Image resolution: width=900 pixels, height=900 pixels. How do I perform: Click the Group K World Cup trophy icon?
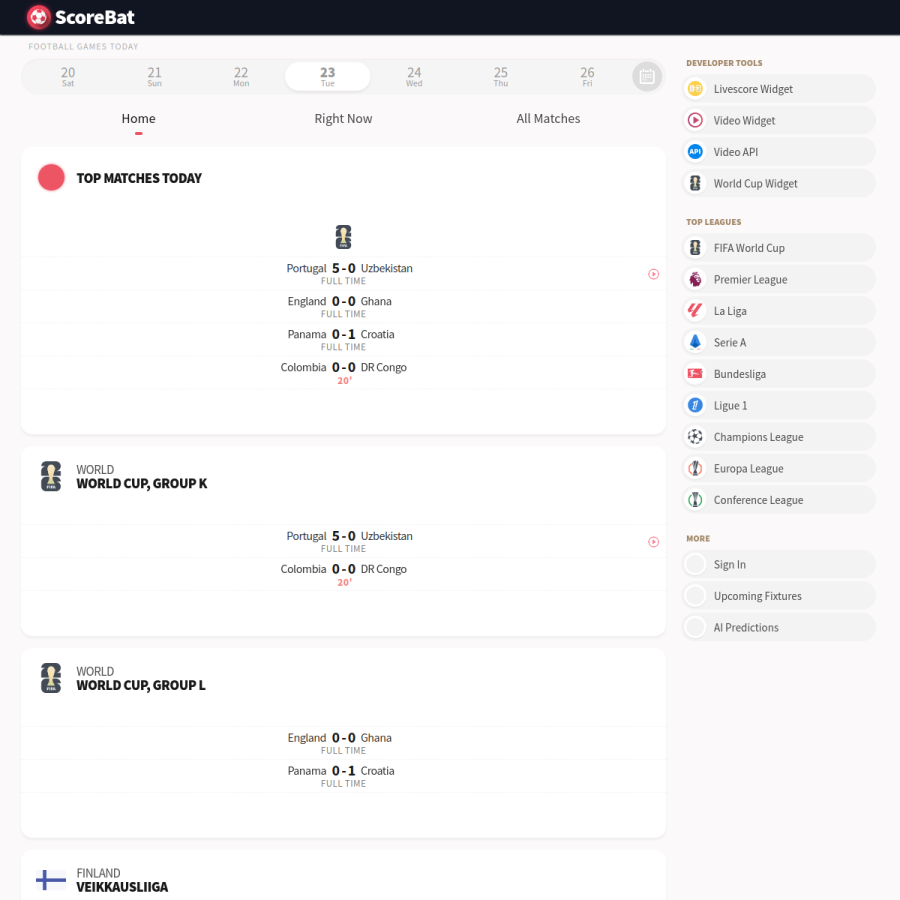point(51,476)
